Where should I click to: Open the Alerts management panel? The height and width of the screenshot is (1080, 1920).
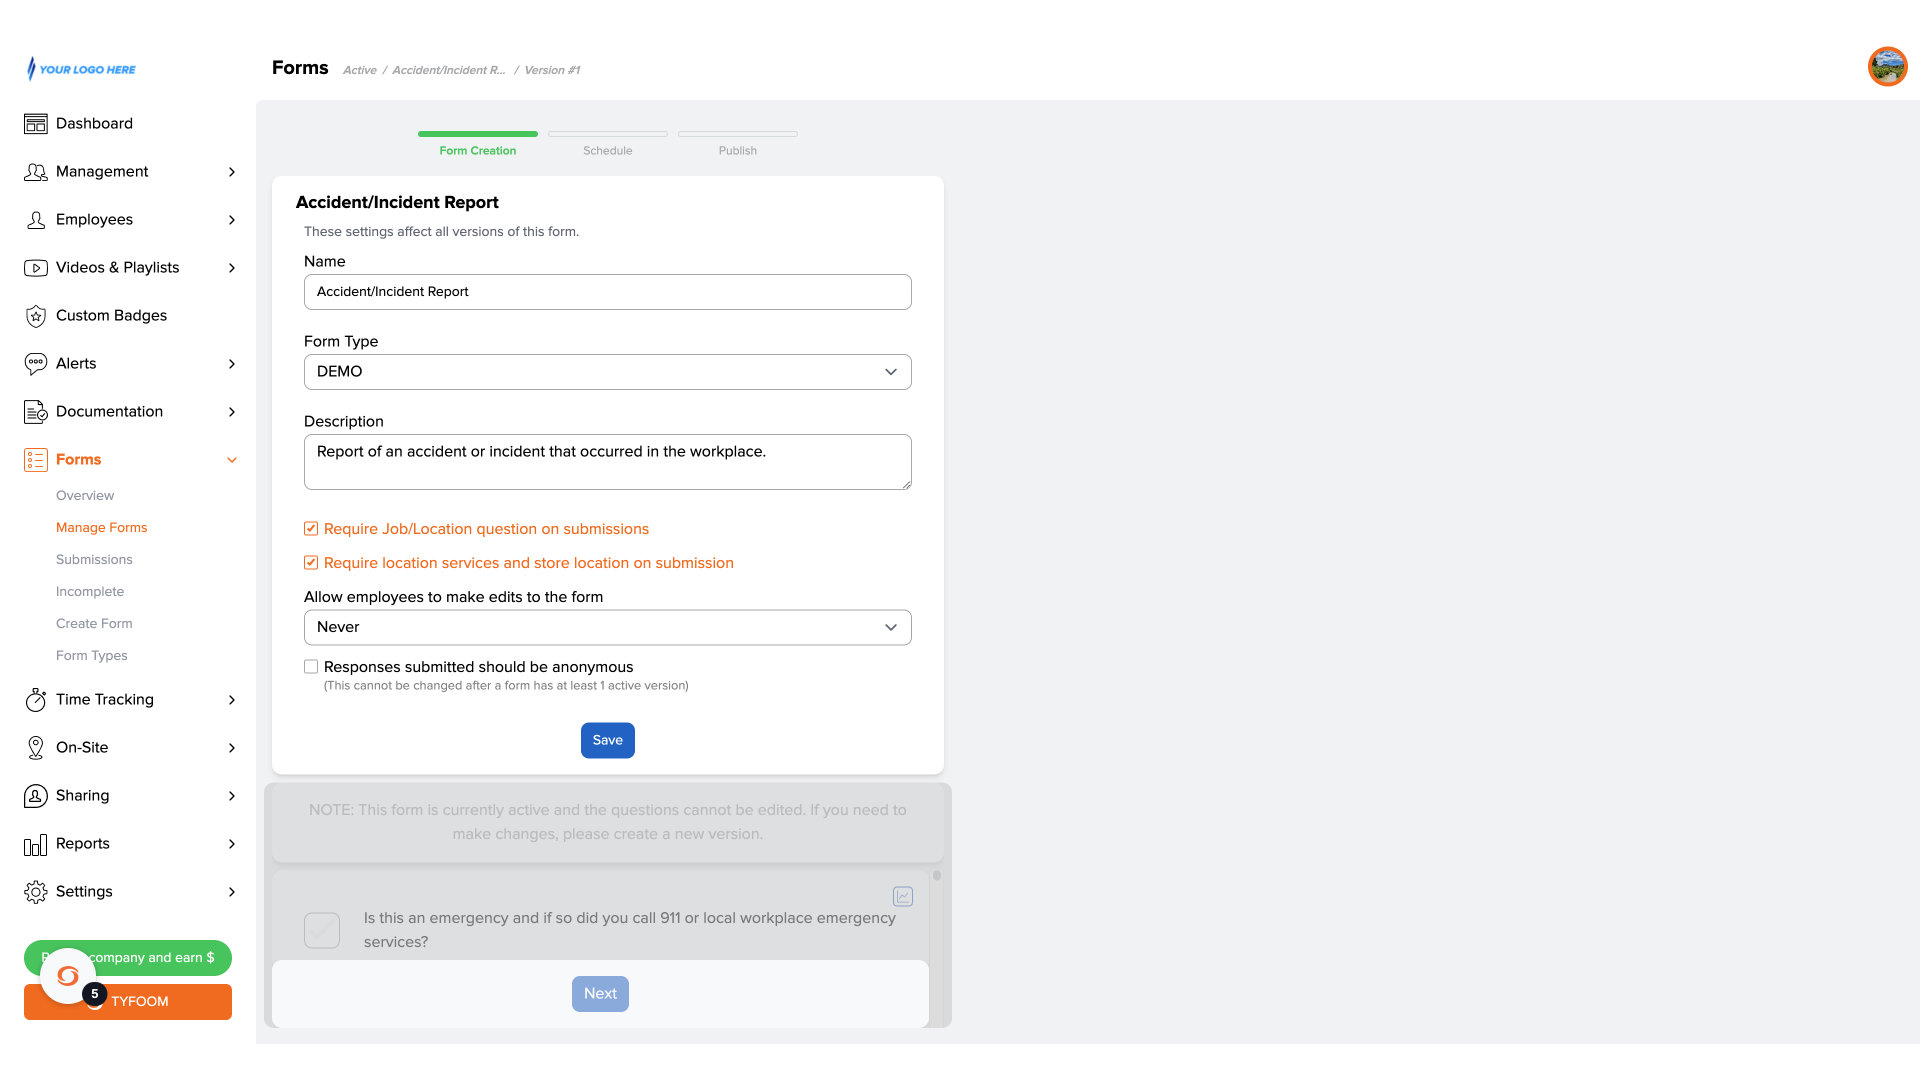[129, 363]
